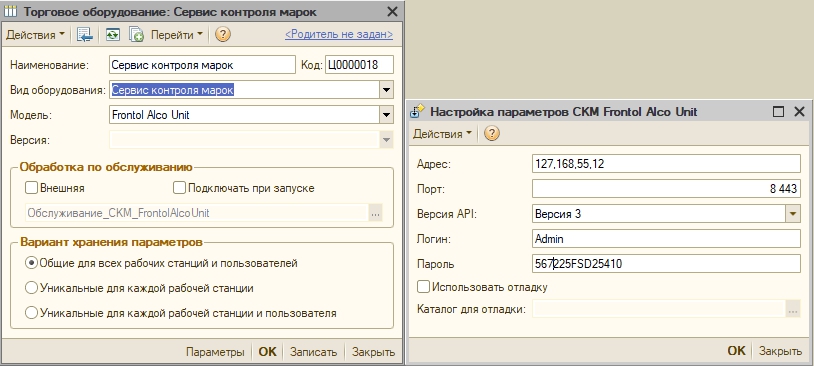Click the CKM settings window title icon
This screenshot has height=366, width=814.
click(x=417, y=111)
